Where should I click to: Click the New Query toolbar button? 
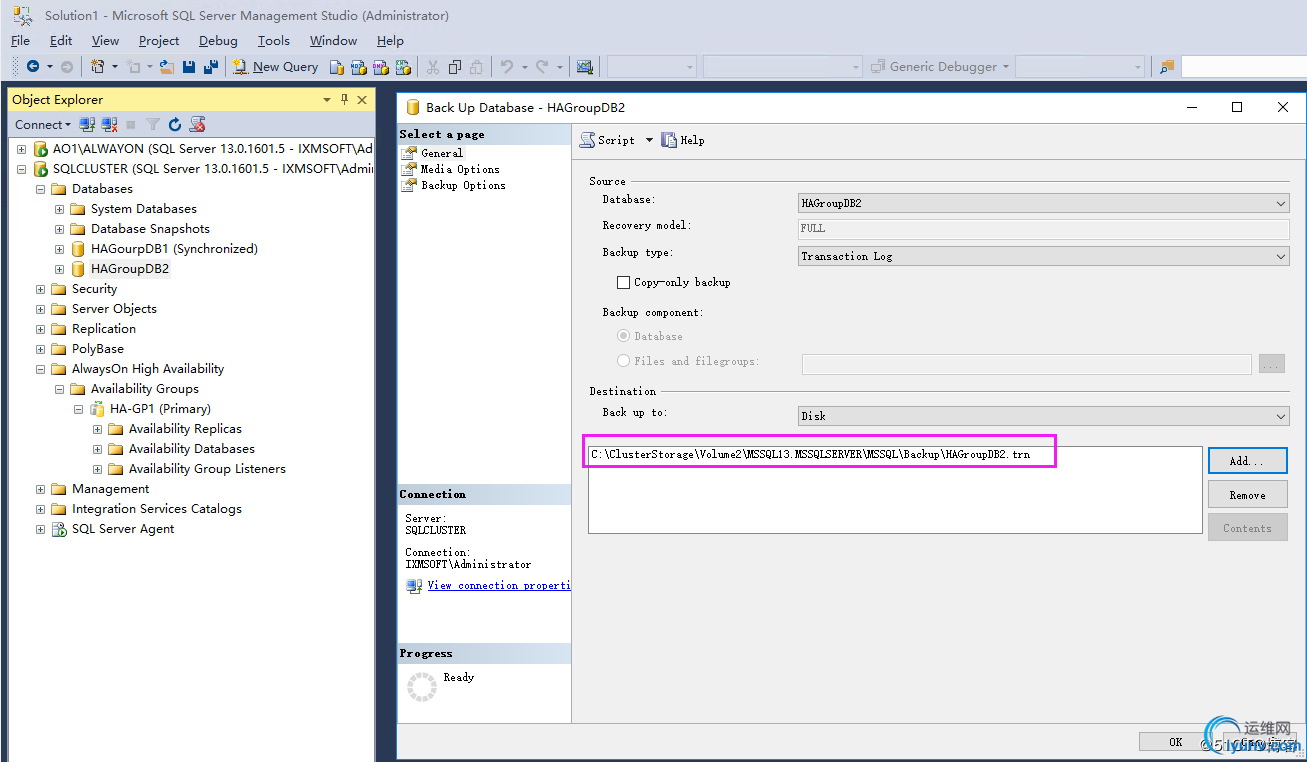point(275,67)
